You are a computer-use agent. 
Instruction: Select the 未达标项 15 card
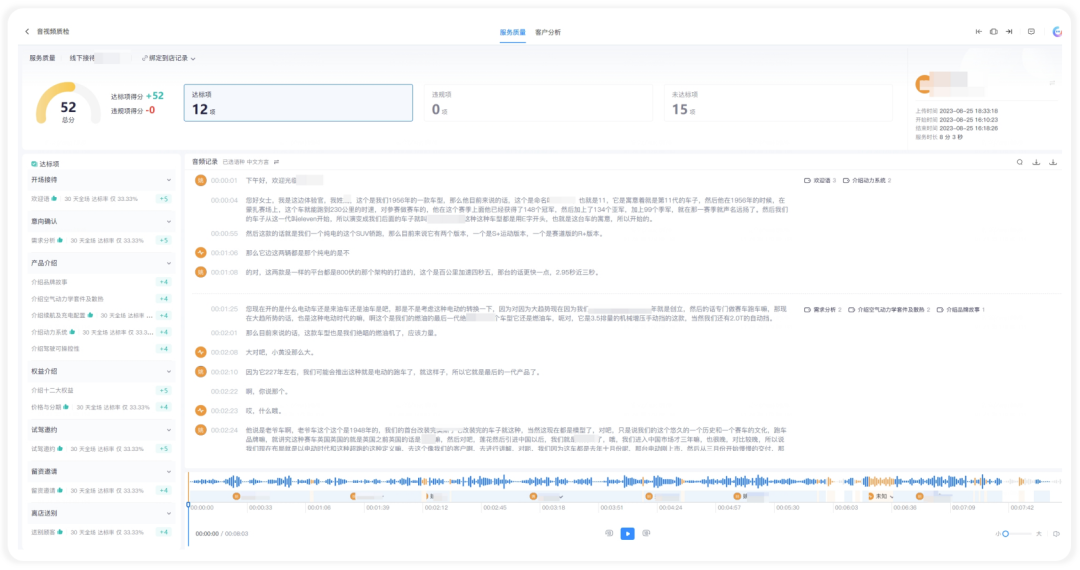click(x=778, y=103)
